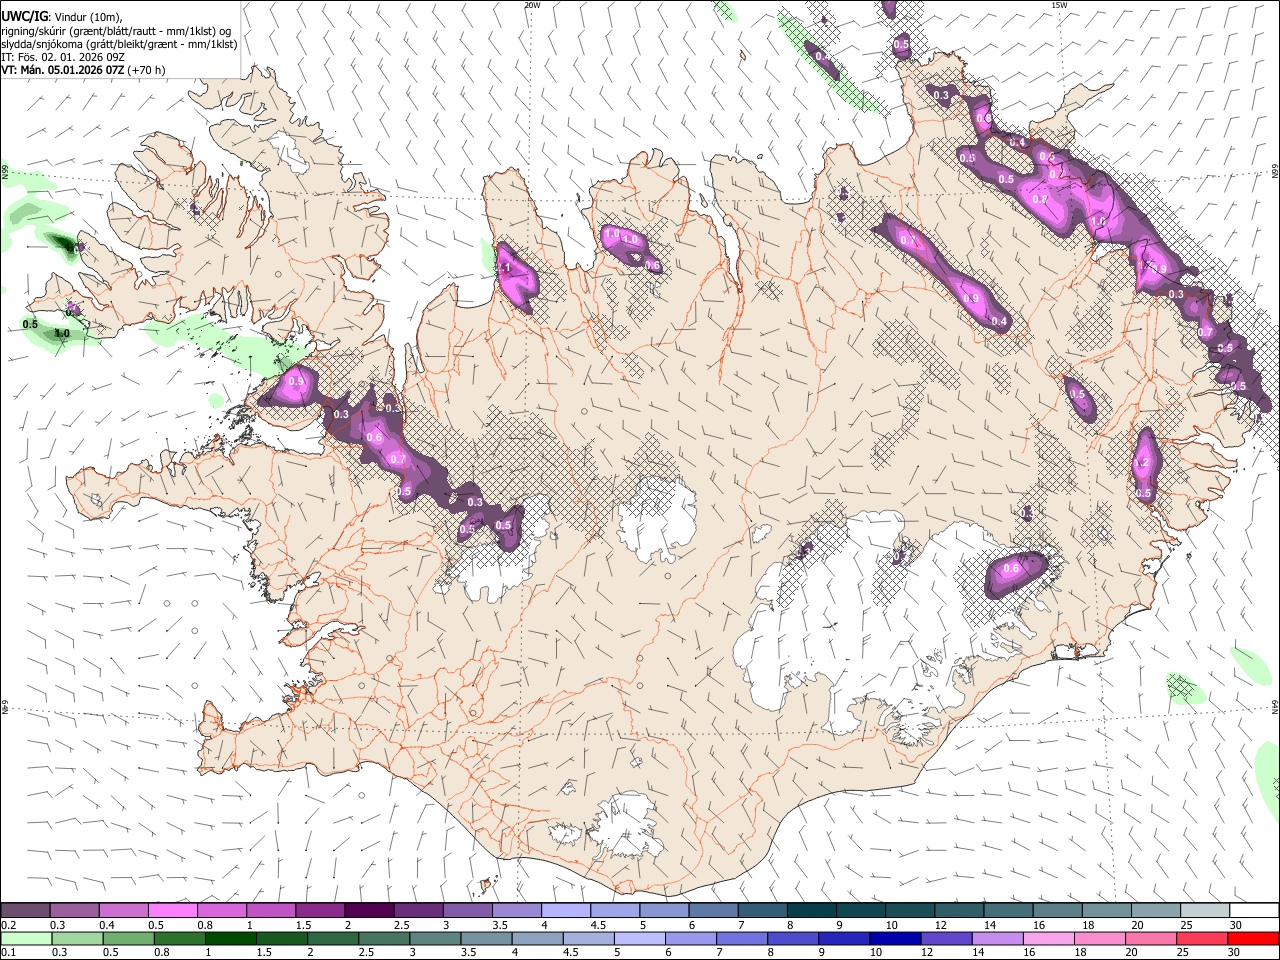
Task: Click the deep navy blue 10 swatch, lower scale
Action: click(x=894, y=938)
